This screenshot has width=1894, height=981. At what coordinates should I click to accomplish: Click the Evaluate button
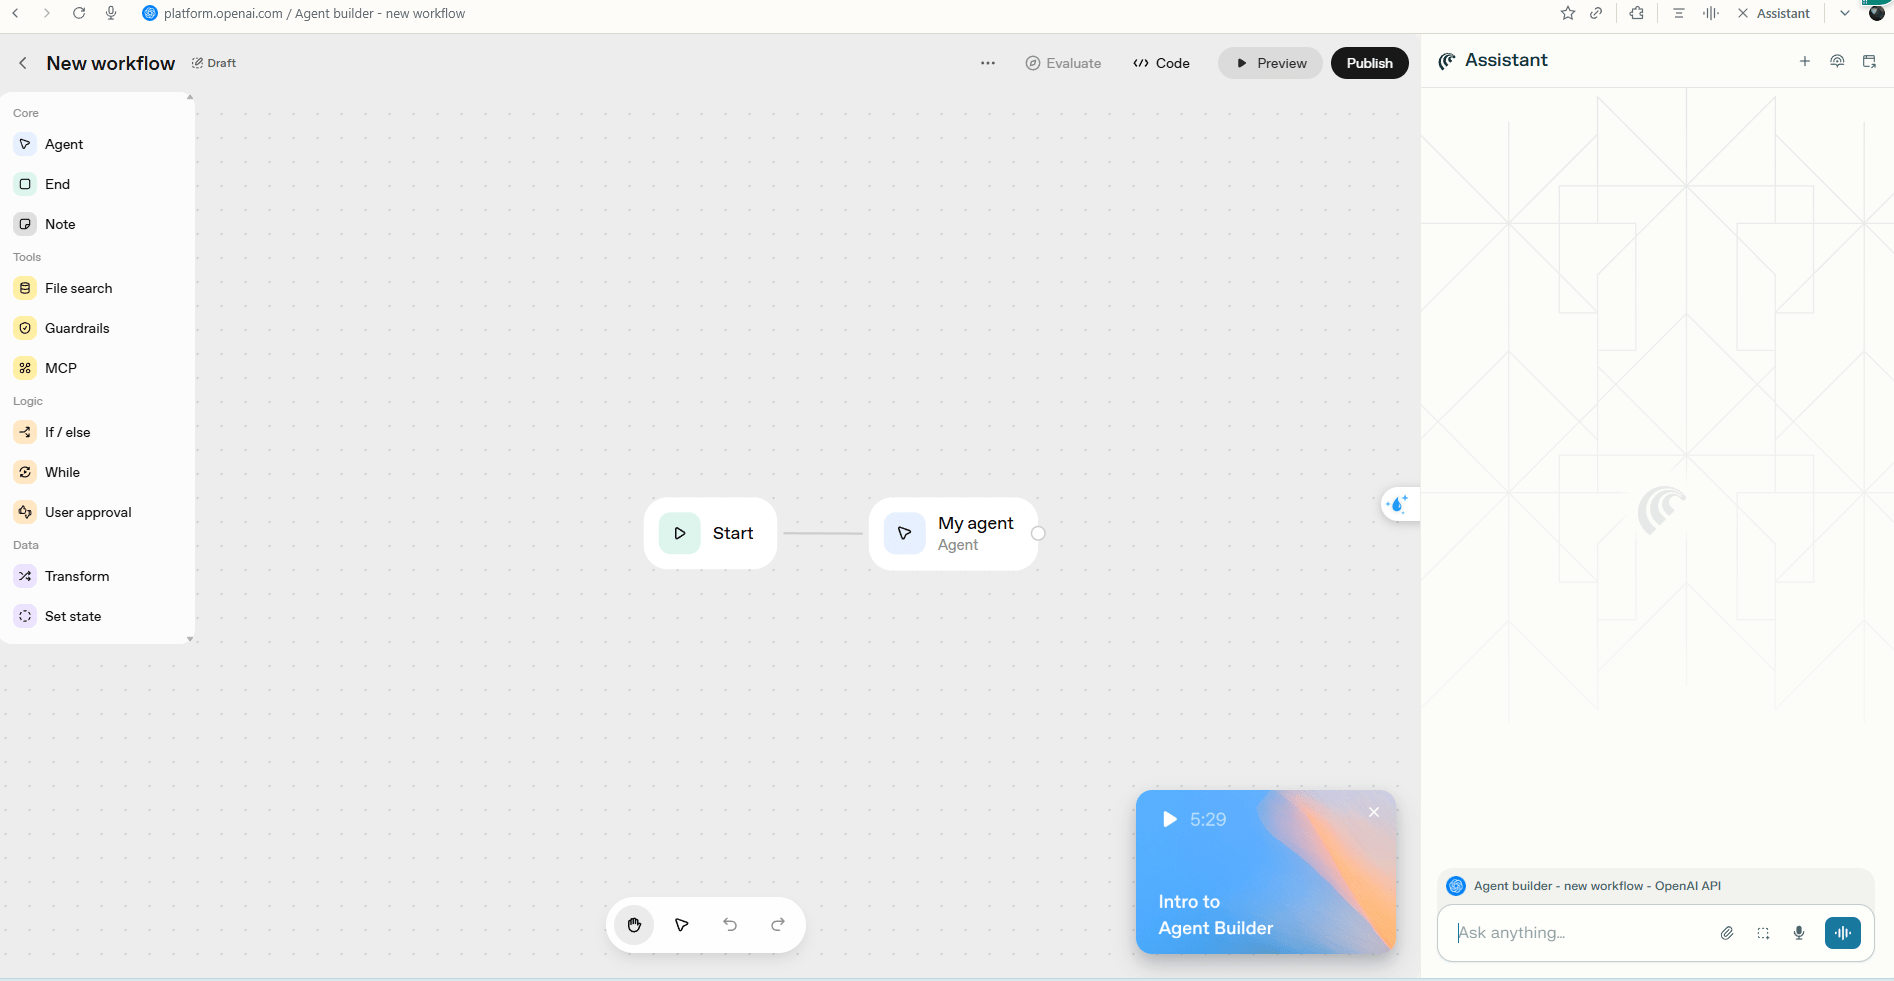pos(1063,63)
